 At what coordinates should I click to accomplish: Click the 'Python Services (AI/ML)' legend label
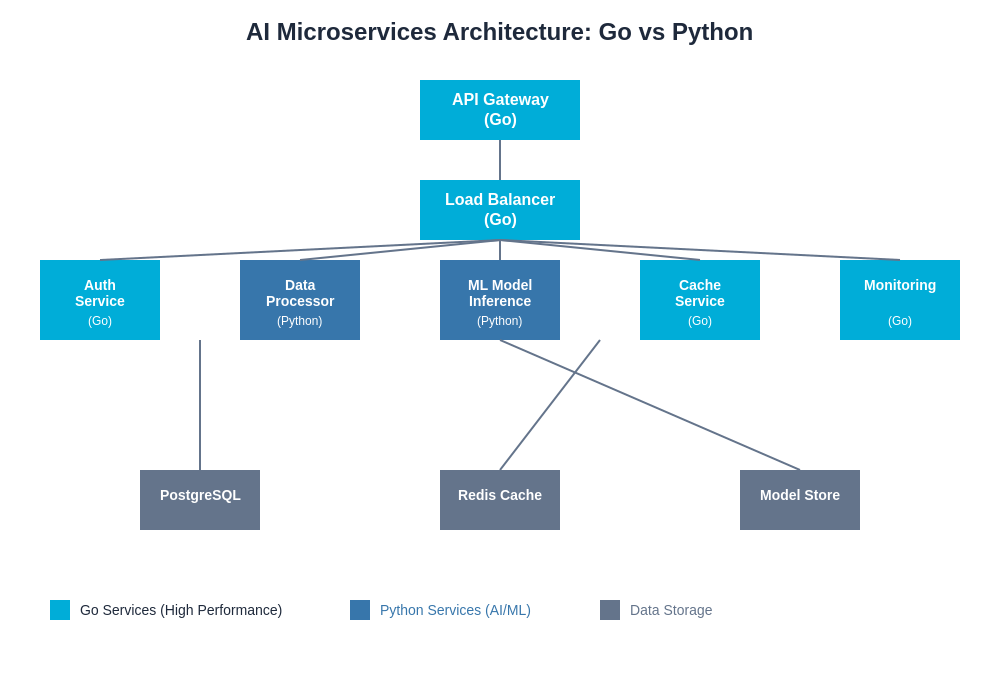(x=455, y=610)
